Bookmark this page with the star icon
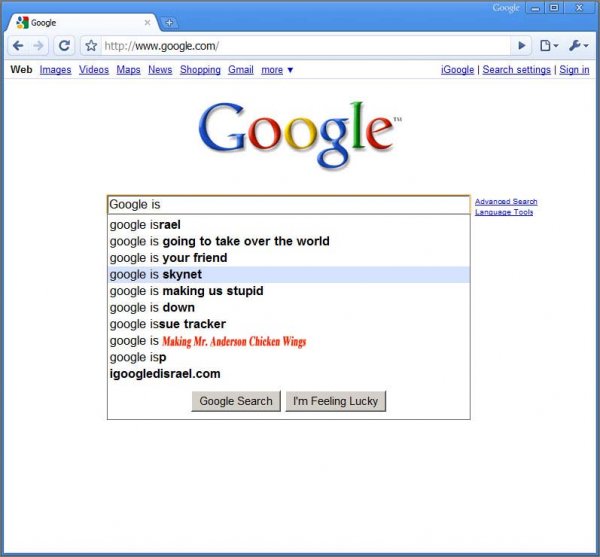The image size is (600, 557). coord(91,46)
